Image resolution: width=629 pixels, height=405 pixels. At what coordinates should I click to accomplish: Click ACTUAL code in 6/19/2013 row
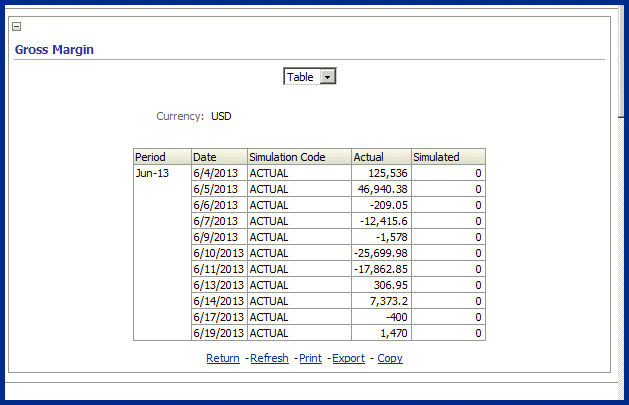(299, 333)
